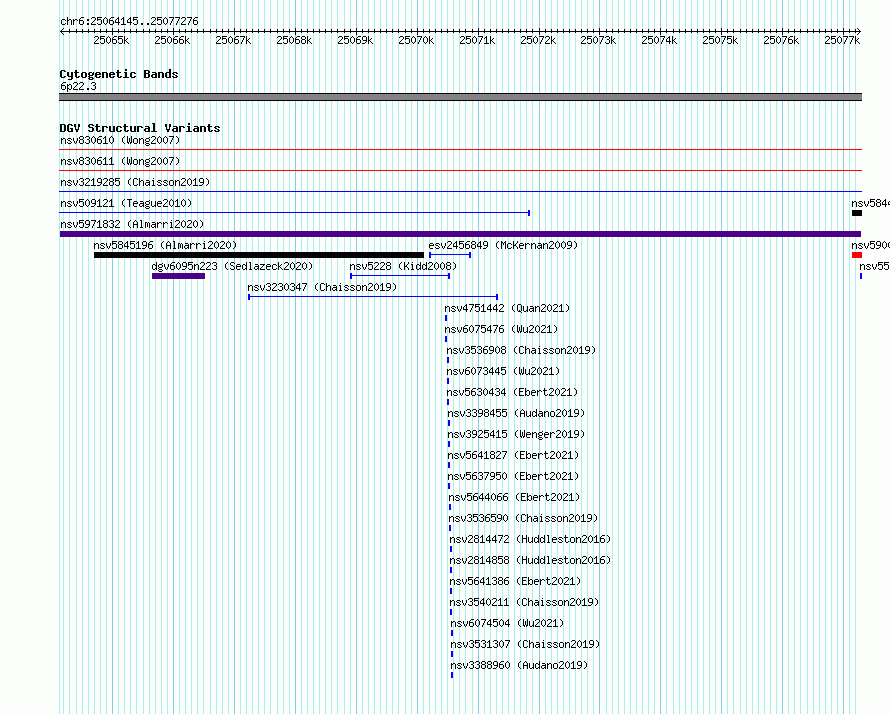Click the chr6:25064145..25077276 coordinates label
The image size is (890, 714).
click(x=129, y=21)
